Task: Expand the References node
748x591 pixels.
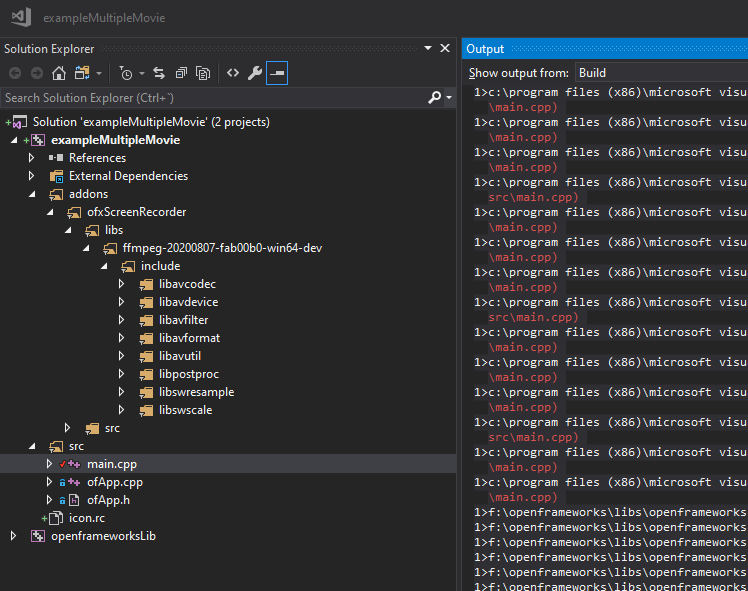Action: pos(31,158)
